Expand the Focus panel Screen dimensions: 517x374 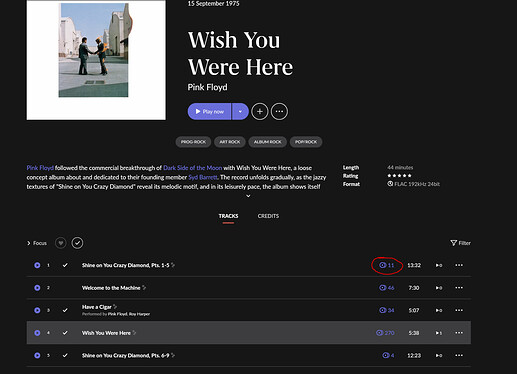(37, 243)
